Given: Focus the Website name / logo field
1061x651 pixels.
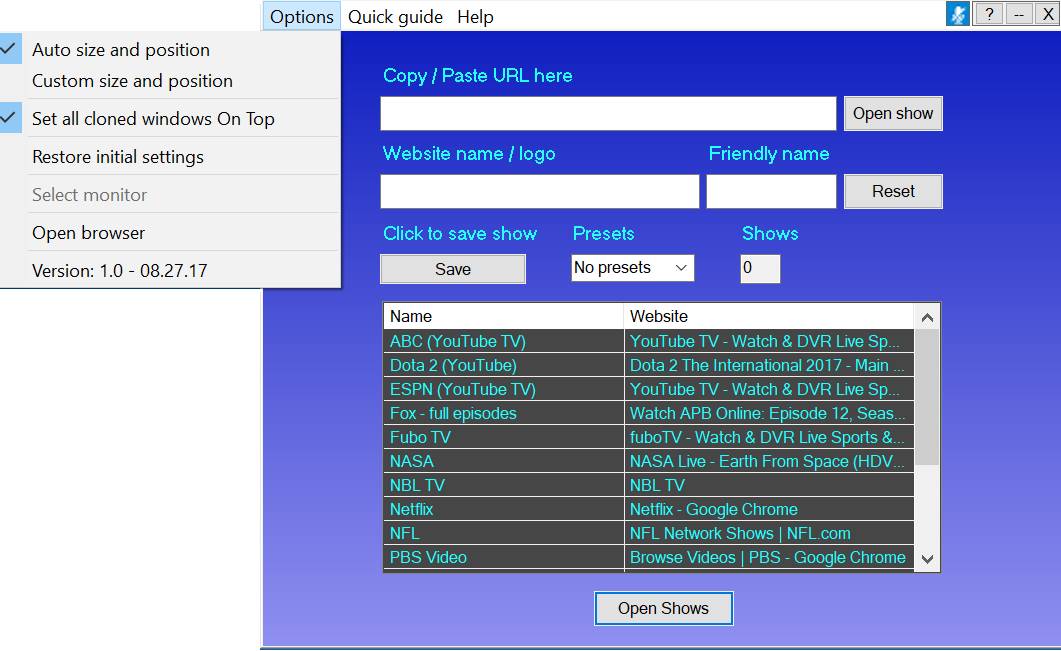Looking at the screenshot, I should [x=539, y=192].
